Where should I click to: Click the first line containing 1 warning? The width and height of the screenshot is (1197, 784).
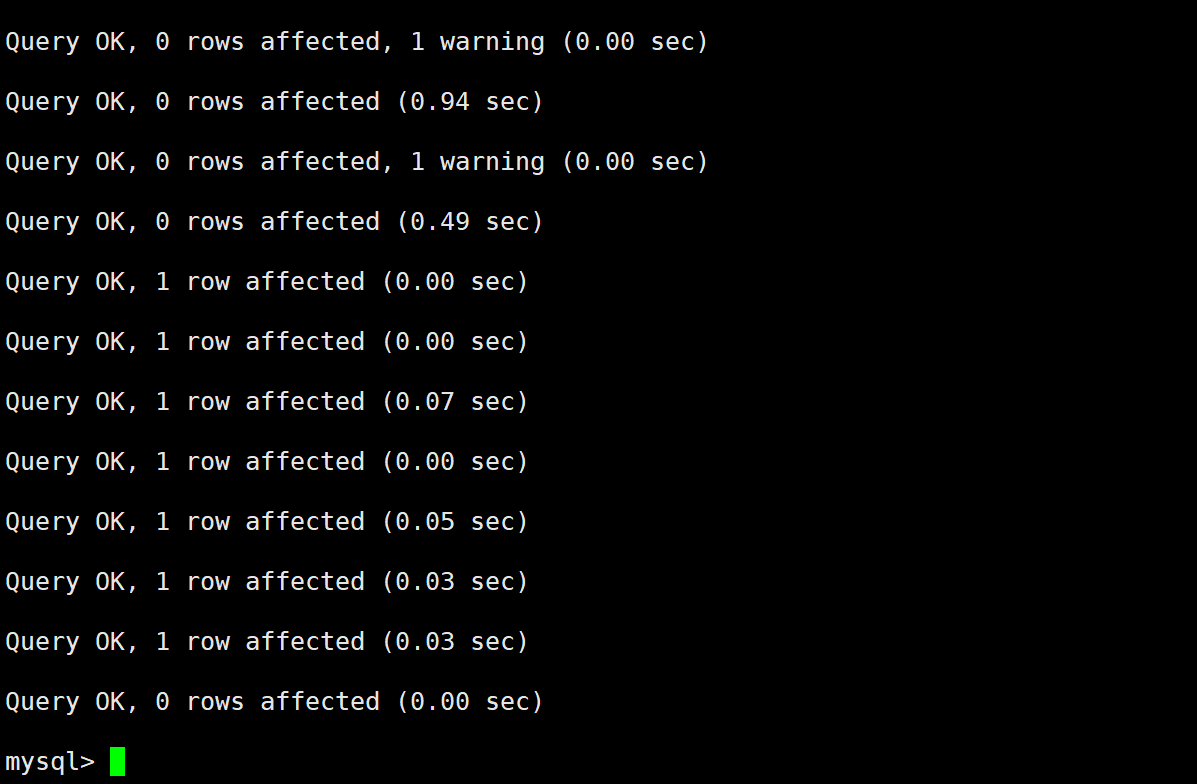coord(356,42)
